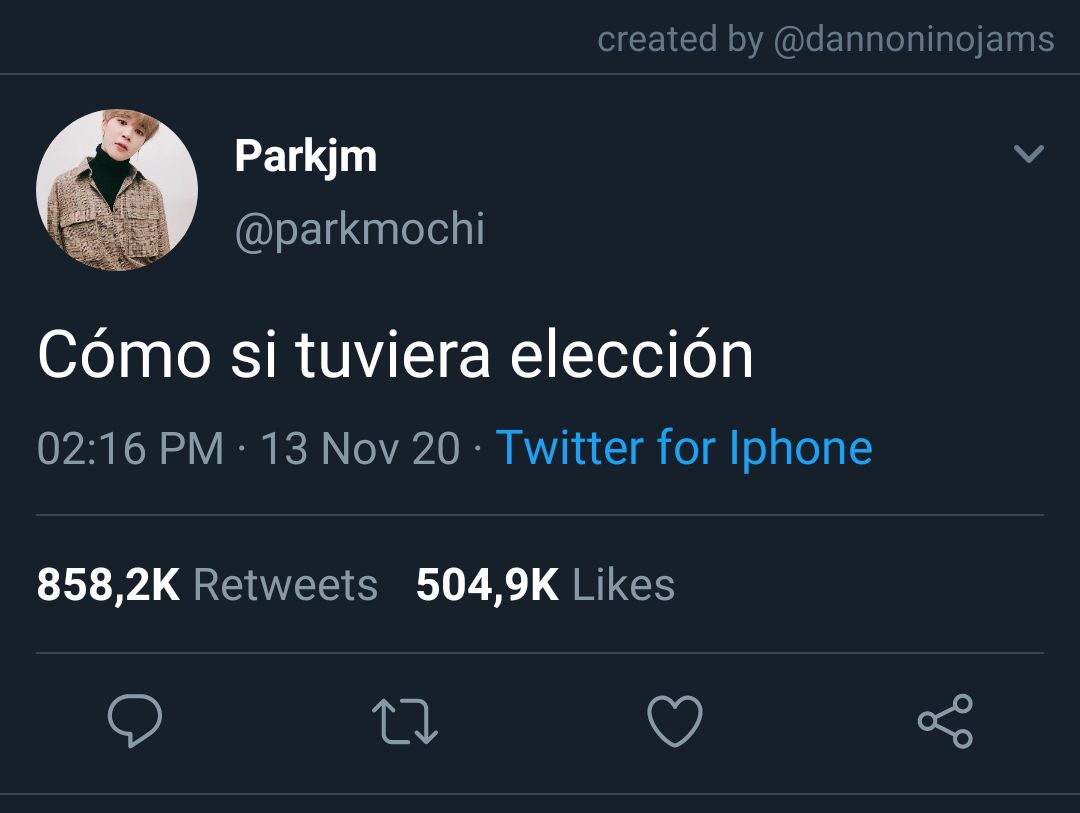Click the Retweets label text
This screenshot has width=1080, height=813.
click(x=286, y=585)
